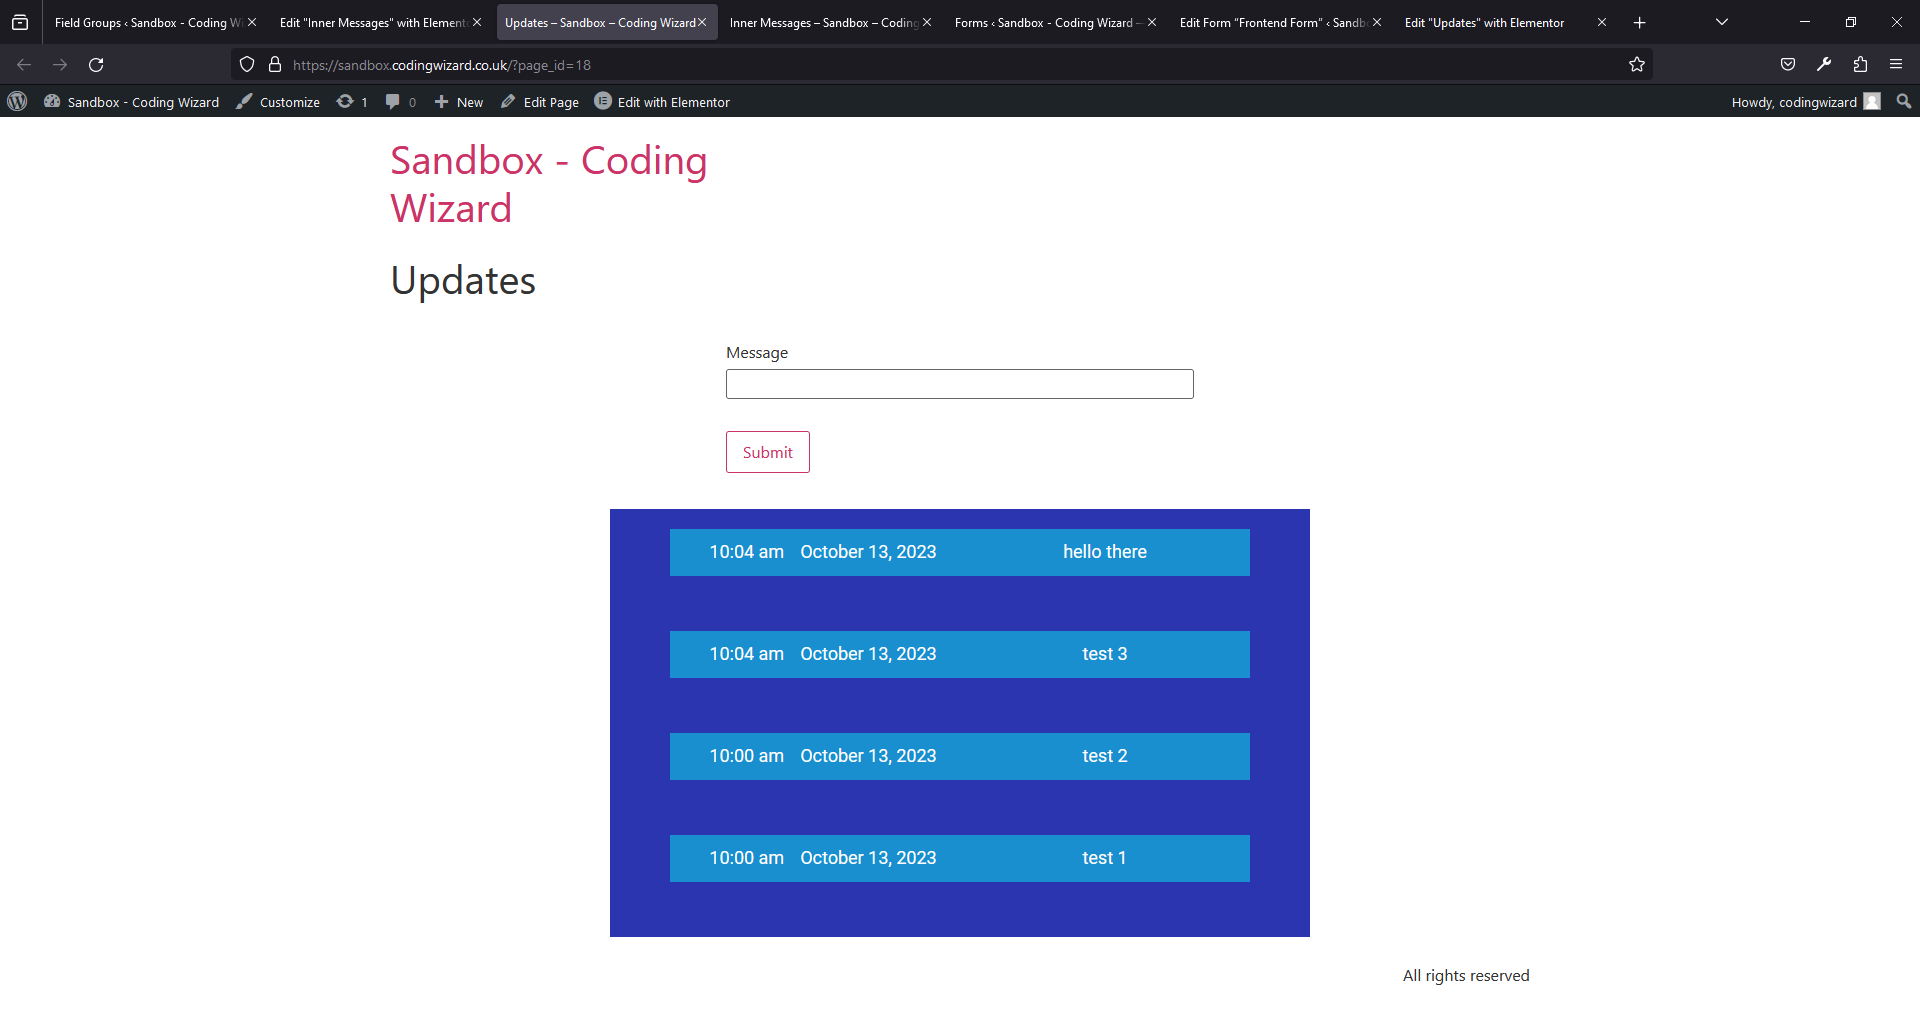
Task: Click the address bar URL
Action: coord(442,65)
